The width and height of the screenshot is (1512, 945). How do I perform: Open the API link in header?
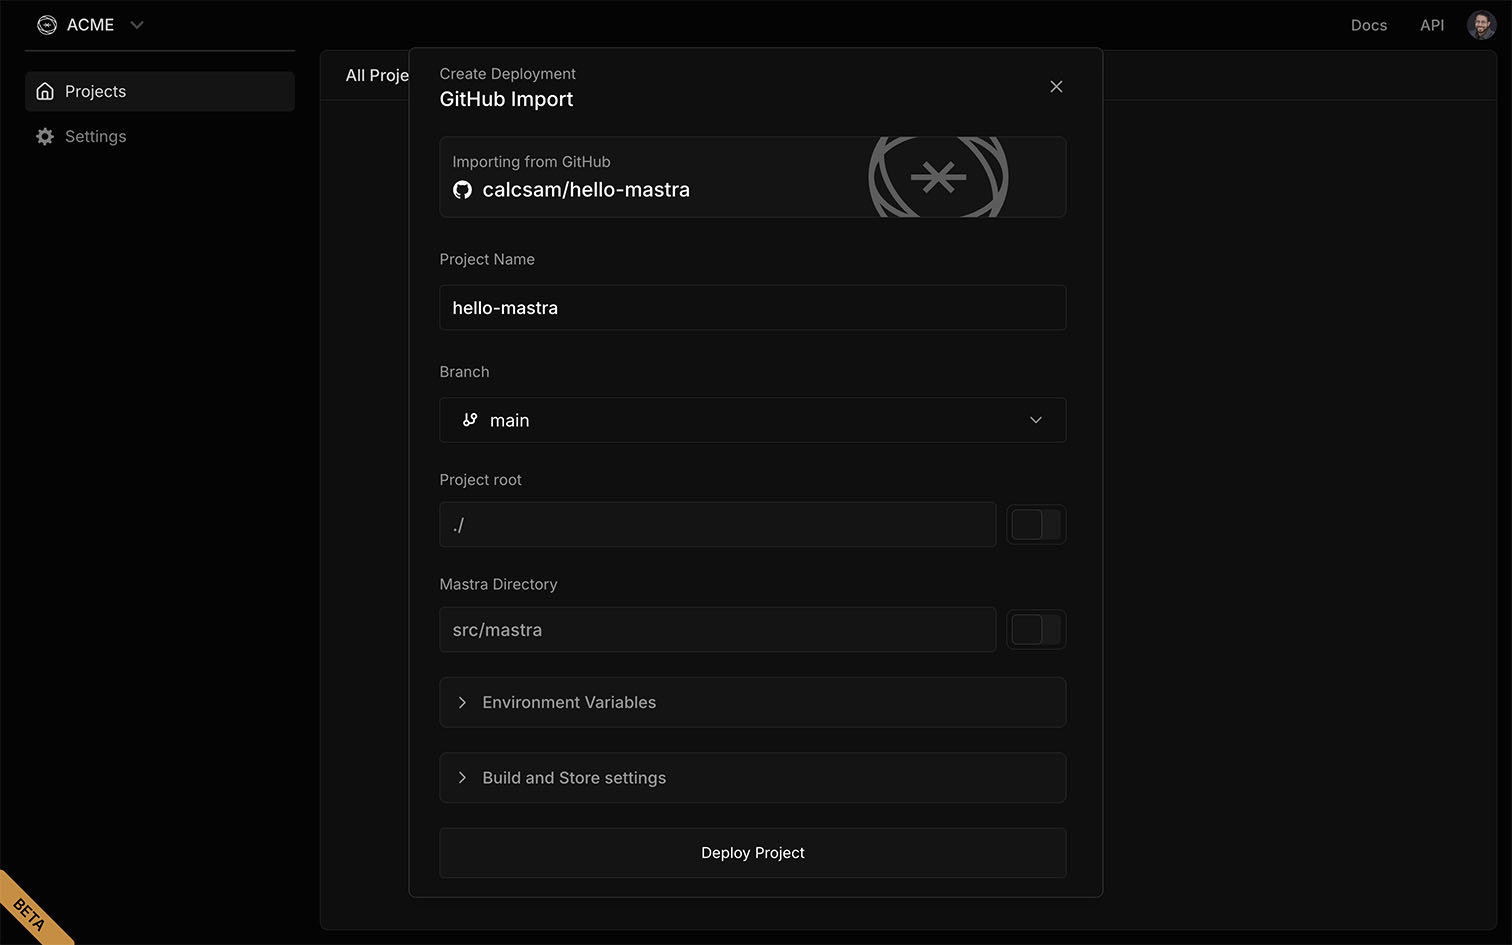pos(1431,25)
